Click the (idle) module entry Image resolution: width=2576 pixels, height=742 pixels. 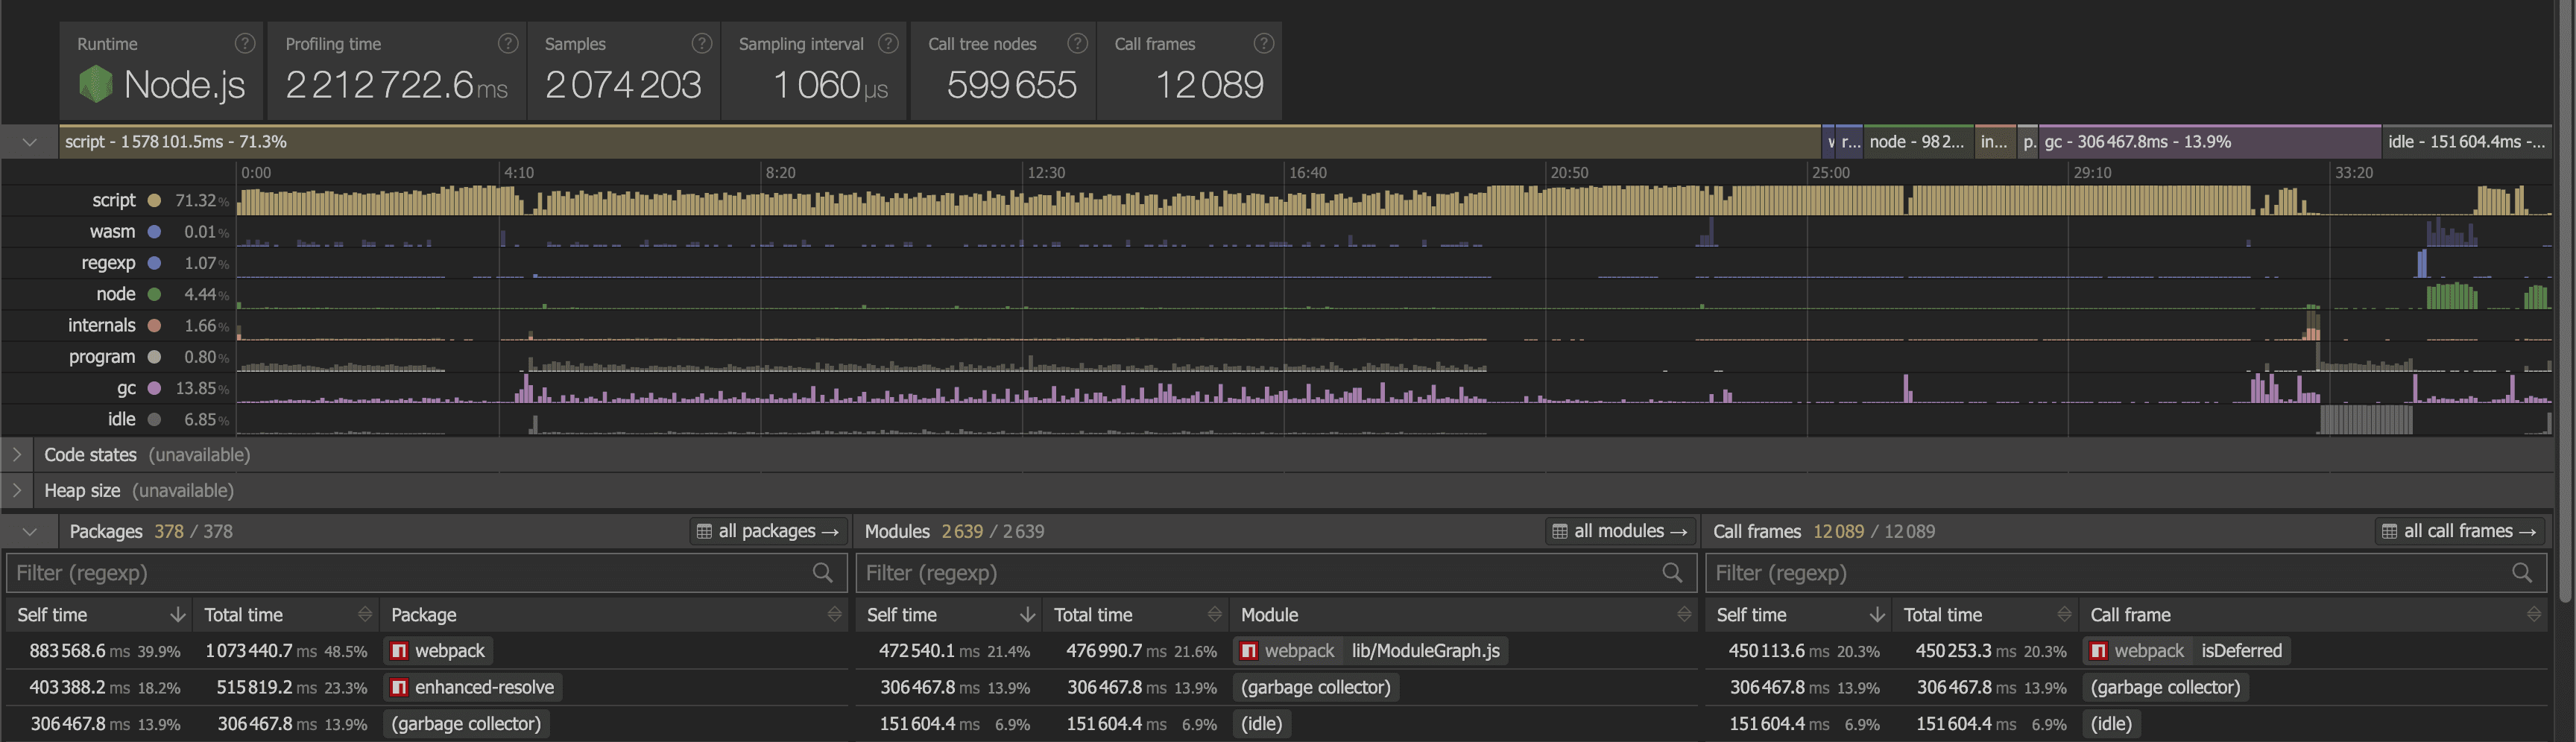[x=1262, y=723]
